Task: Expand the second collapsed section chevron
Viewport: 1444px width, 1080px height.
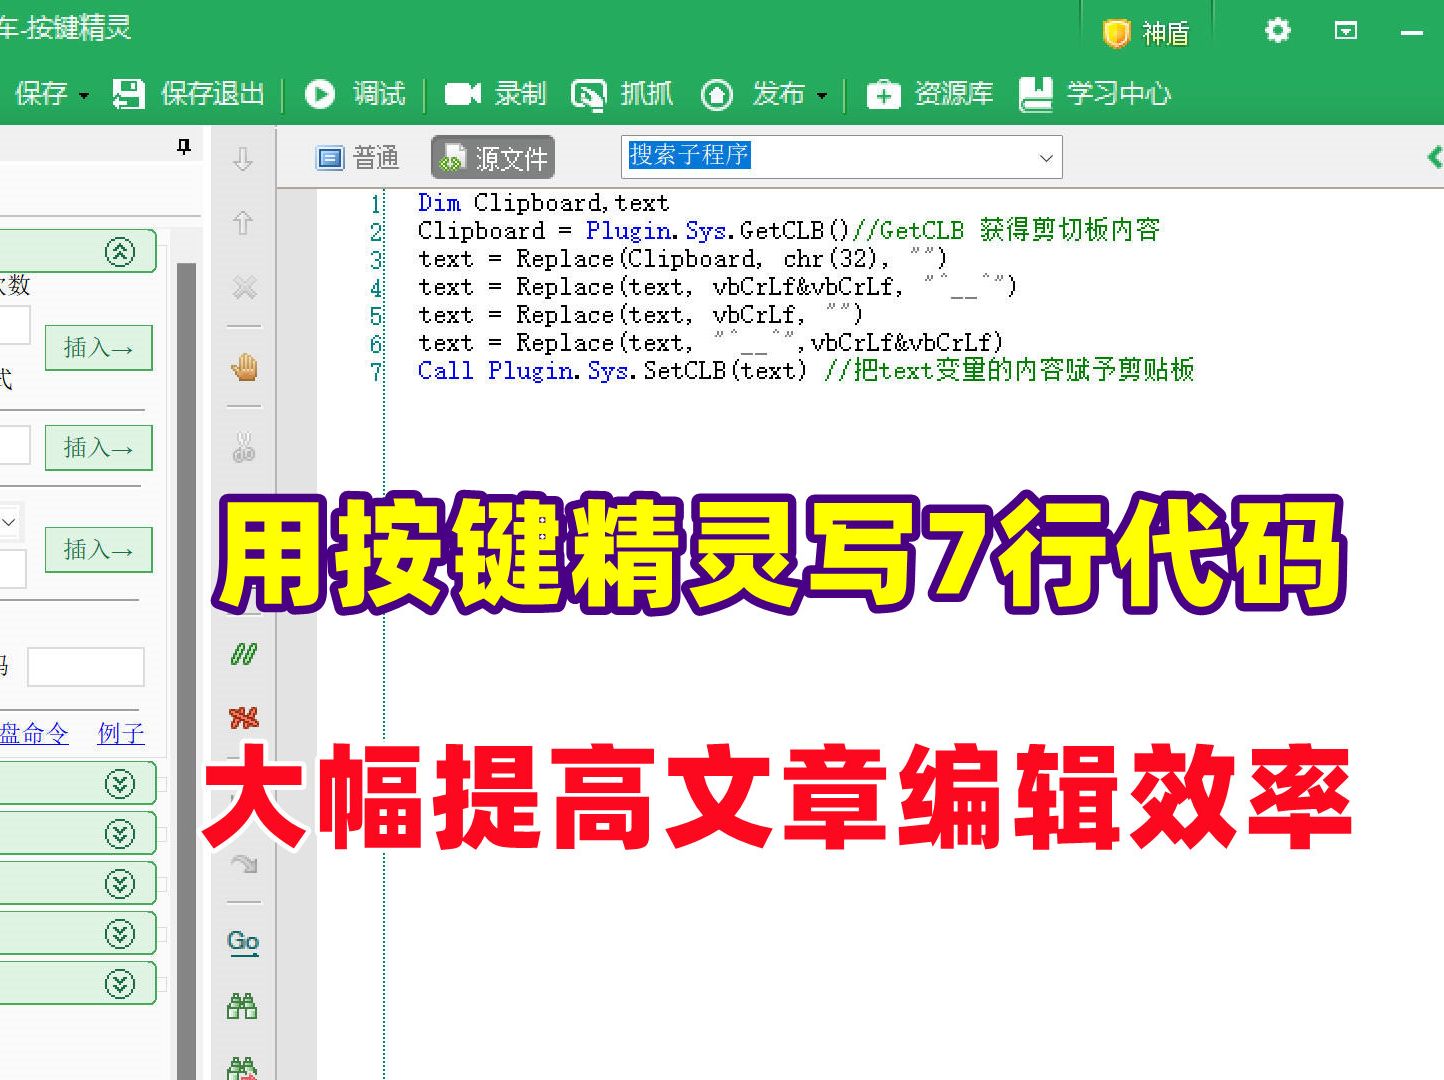Action: tap(120, 833)
